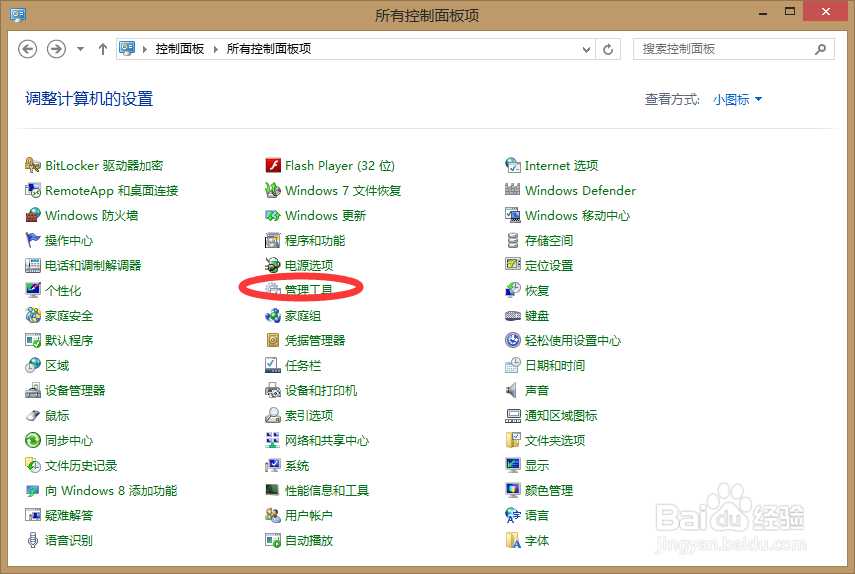
Task: Open the BitLocker 驱动器加密 icon
Action: [33, 165]
